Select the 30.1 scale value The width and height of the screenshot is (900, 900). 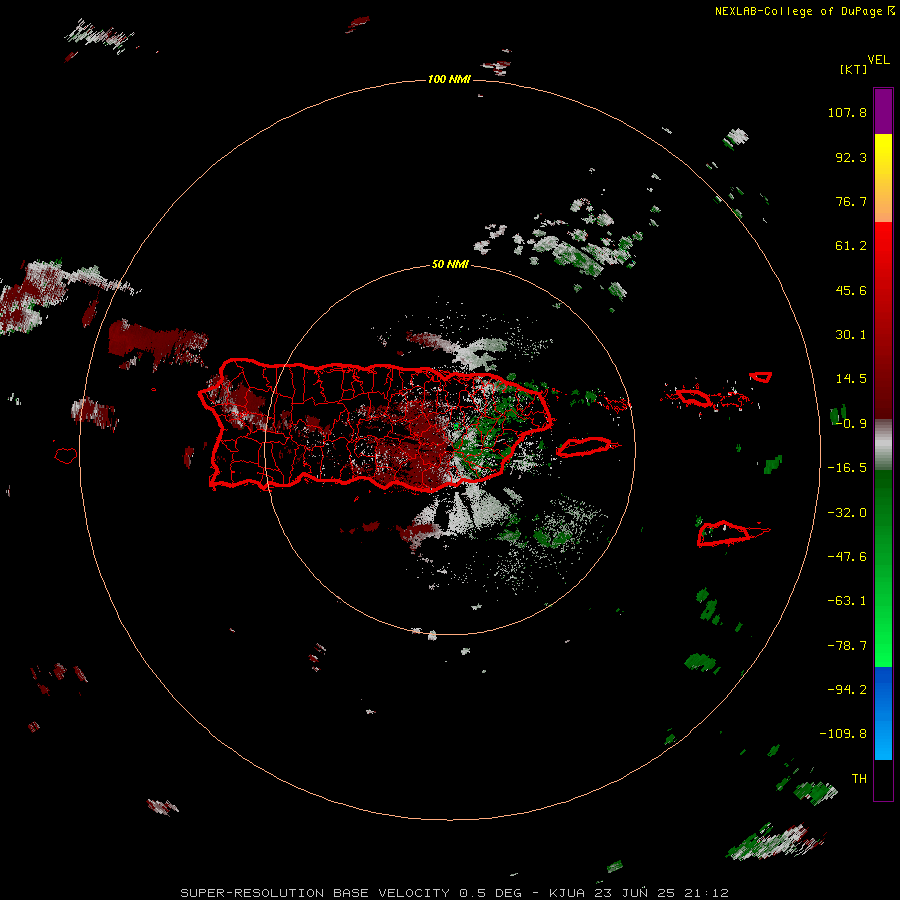coord(851,335)
